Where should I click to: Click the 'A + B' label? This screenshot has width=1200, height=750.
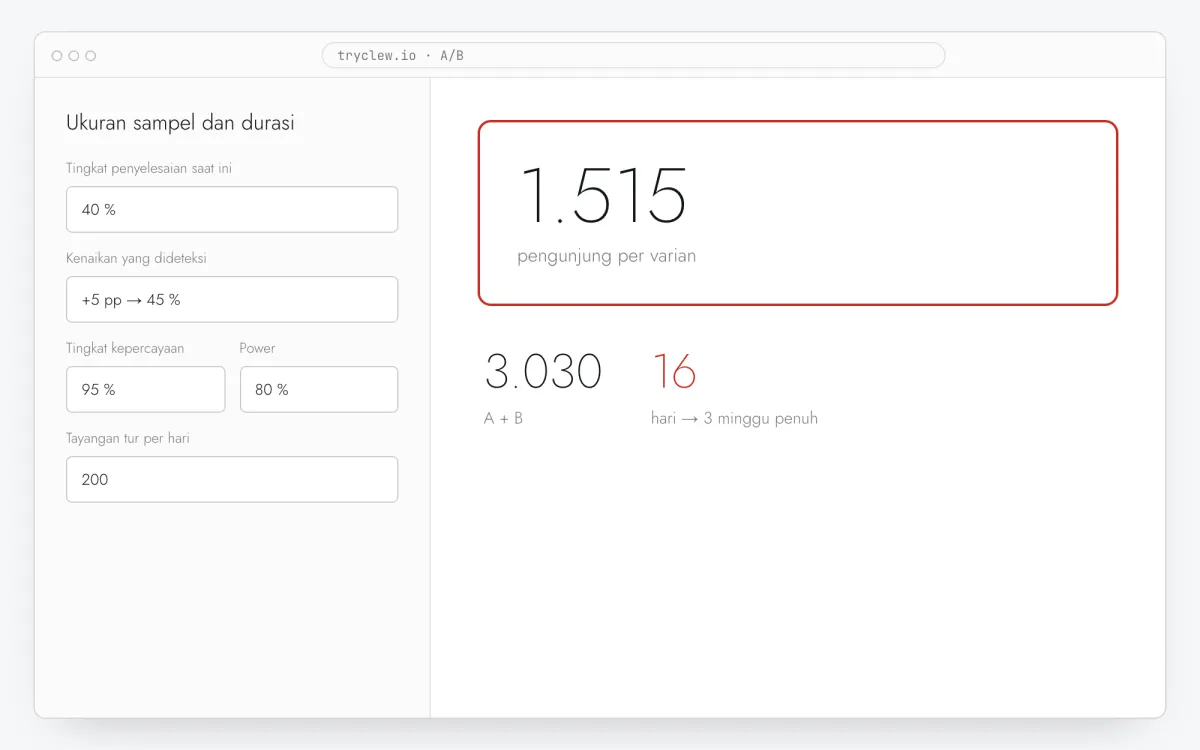tap(504, 418)
